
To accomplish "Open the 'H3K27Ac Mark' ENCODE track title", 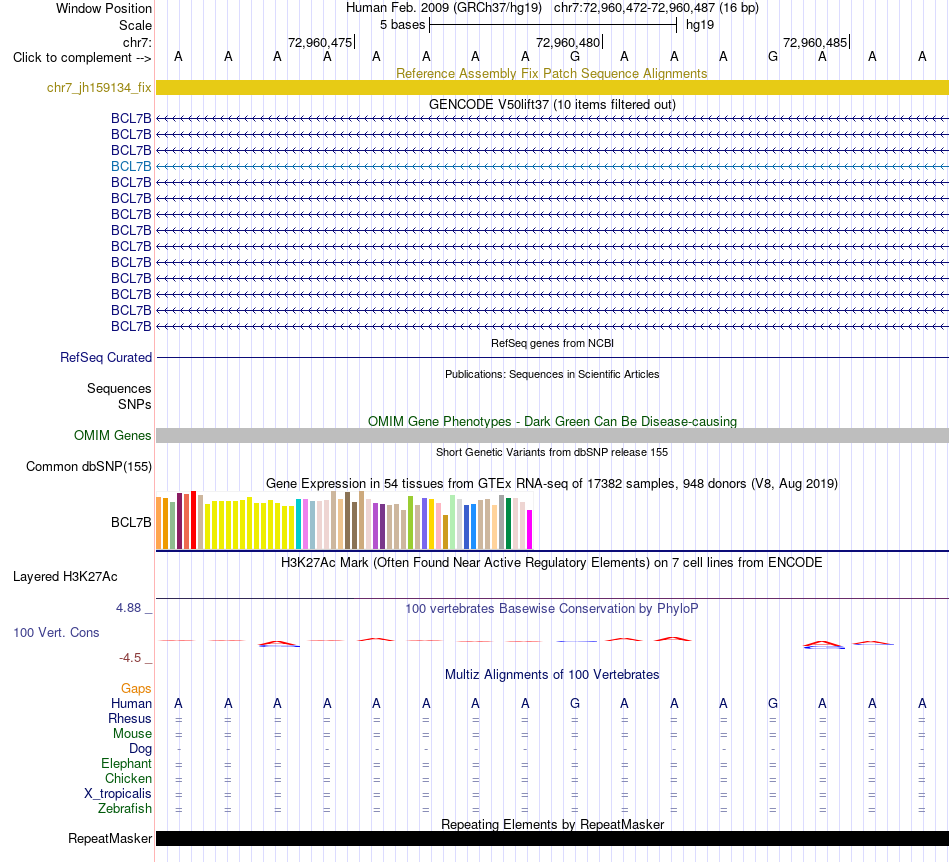I will click(552, 562).
